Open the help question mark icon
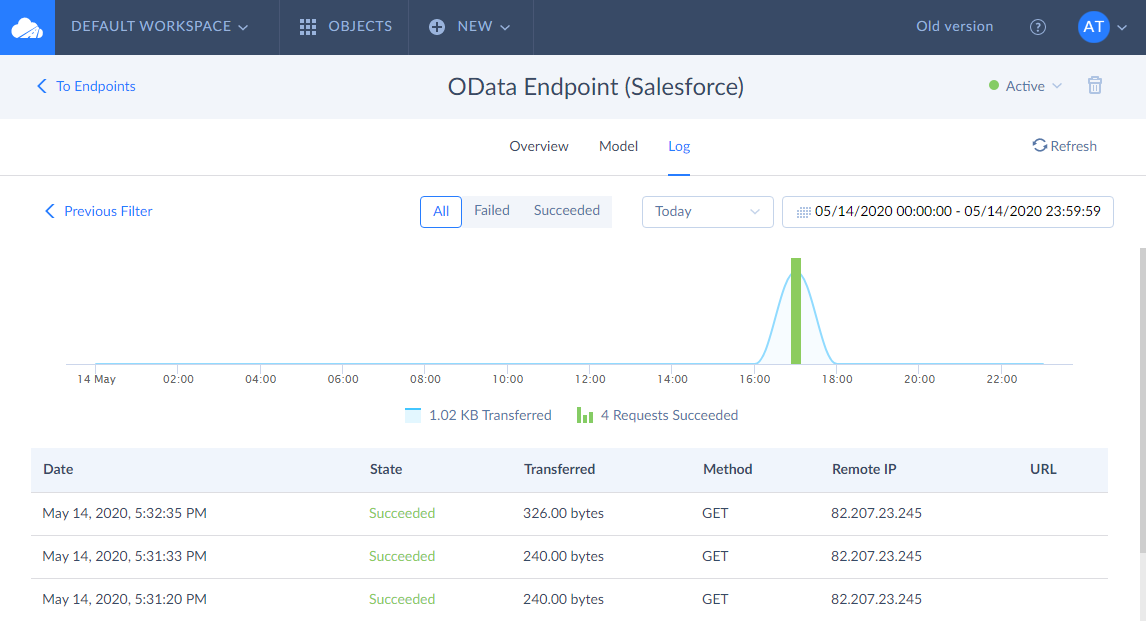The height and width of the screenshot is (621, 1146). [x=1038, y=27]
